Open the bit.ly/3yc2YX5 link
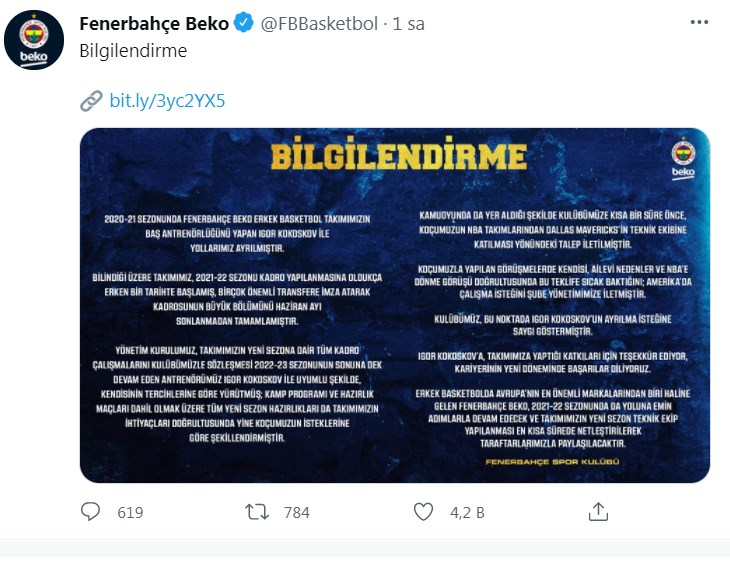This screenshot has width=730, height=562. pos(167,101)
